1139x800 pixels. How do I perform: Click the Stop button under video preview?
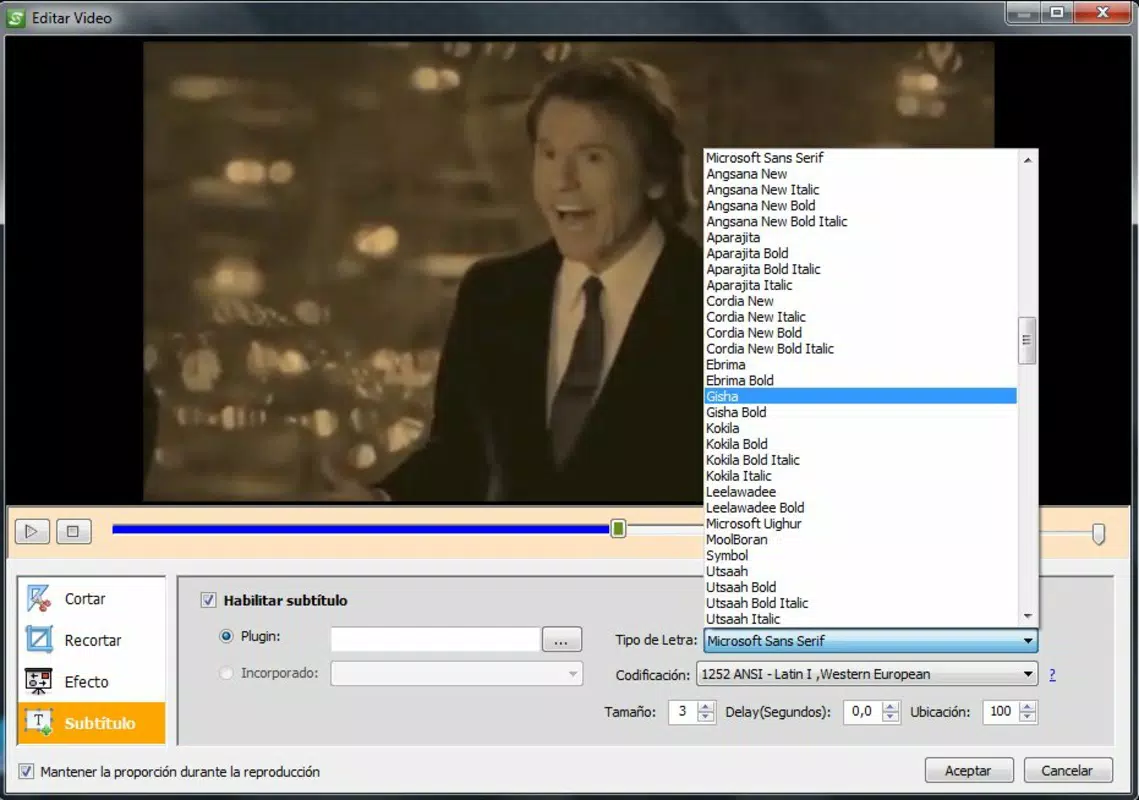(x=73, y=531)
